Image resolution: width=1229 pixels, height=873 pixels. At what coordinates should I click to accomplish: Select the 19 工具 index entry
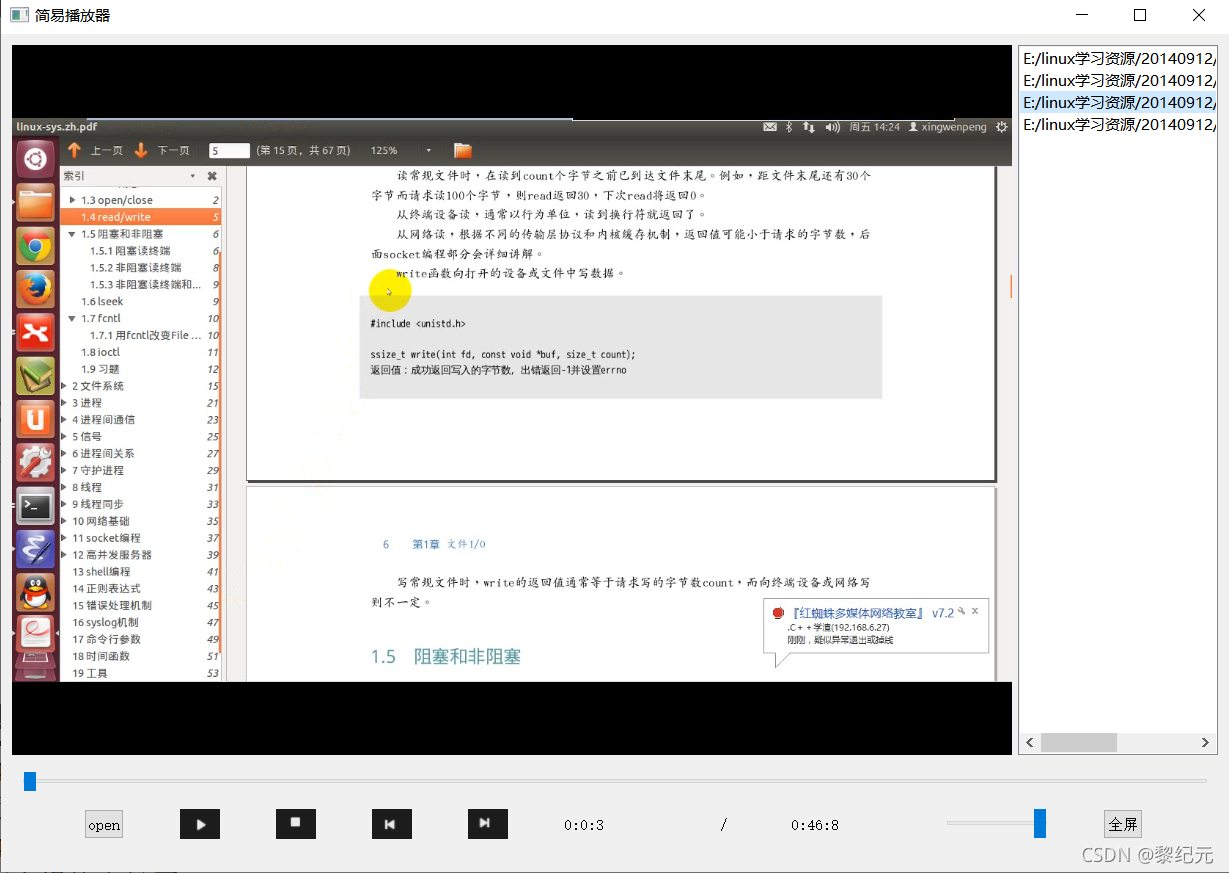click(90, 673)
